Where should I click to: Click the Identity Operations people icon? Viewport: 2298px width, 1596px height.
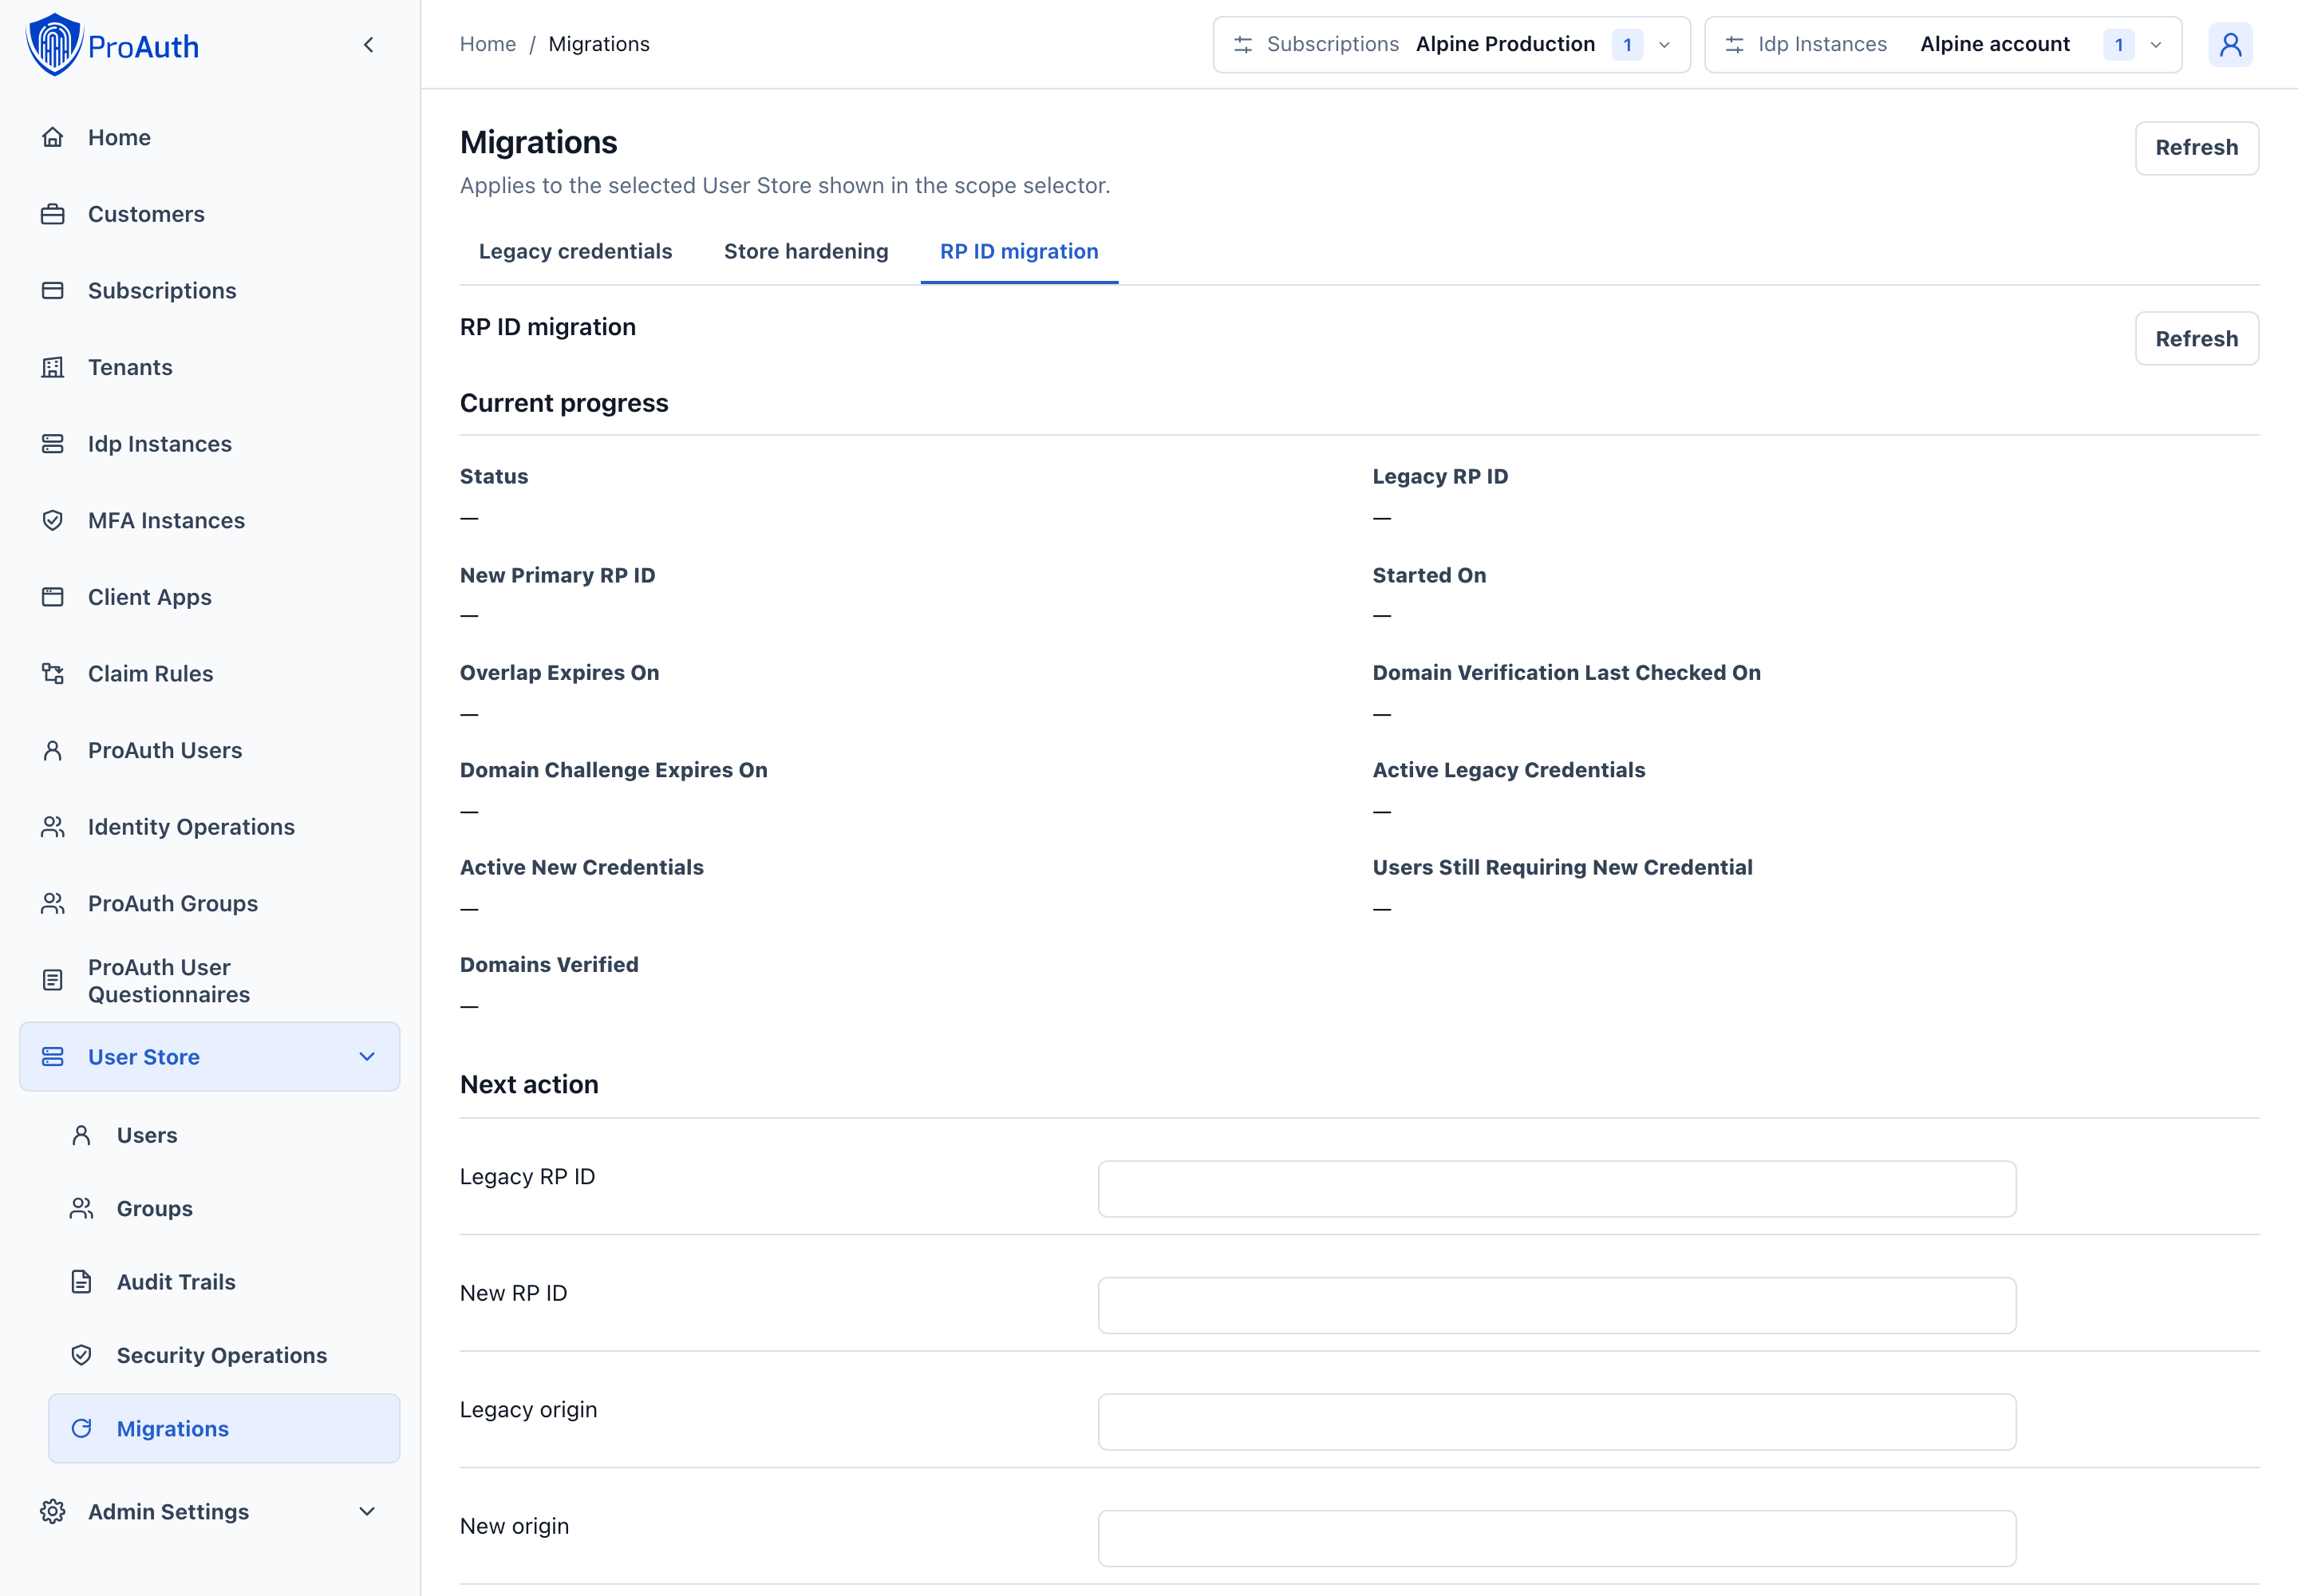coord(53,827)
